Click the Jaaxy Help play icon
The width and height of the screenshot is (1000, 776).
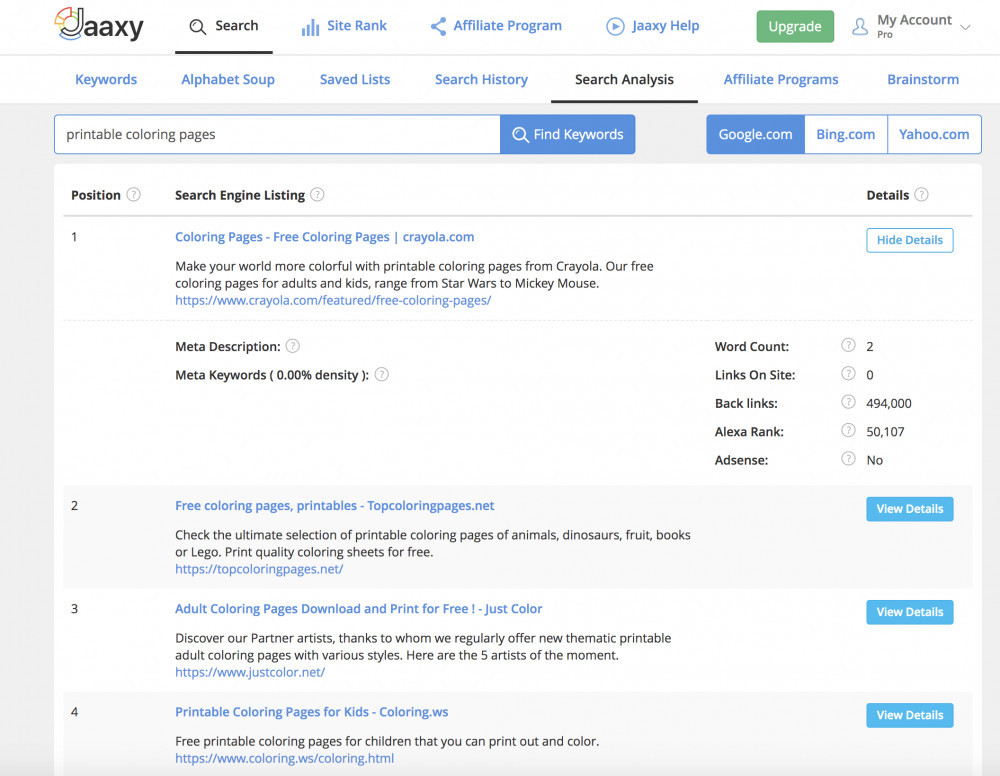tap(615, 26)
